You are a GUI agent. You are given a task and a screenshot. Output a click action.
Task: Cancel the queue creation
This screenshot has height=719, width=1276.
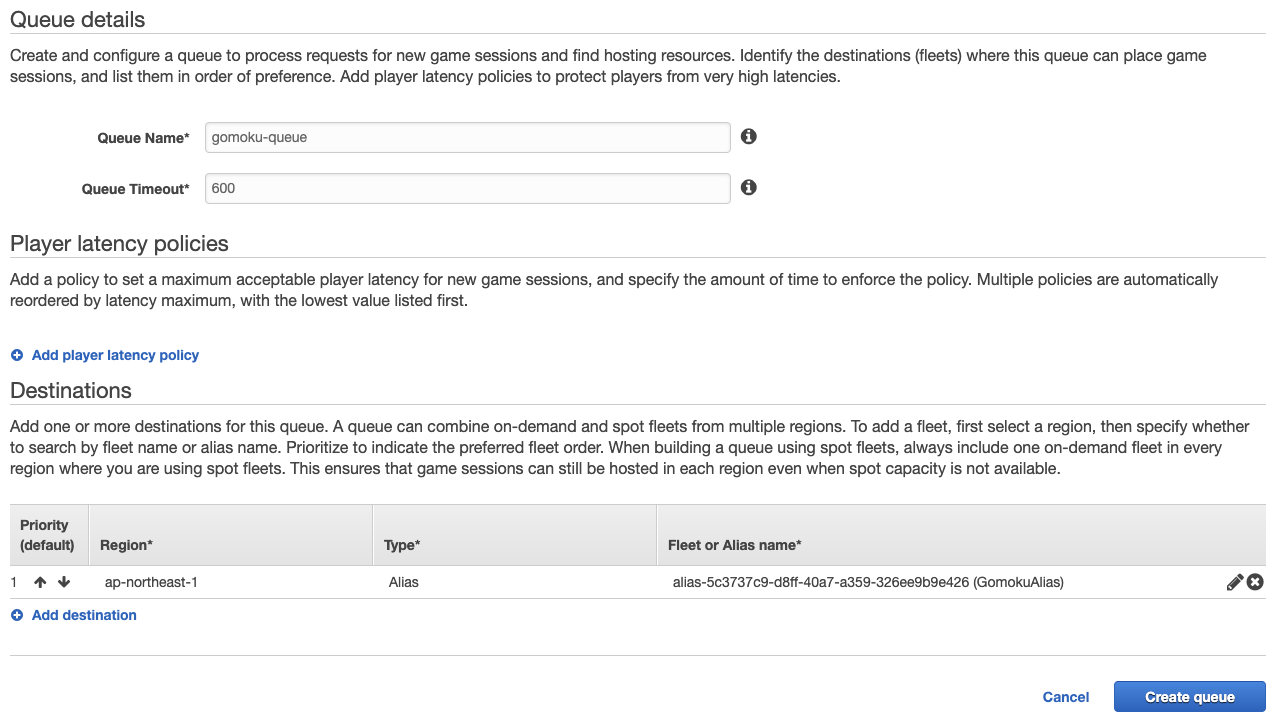pyautogui.click(x=1066, y=697)
